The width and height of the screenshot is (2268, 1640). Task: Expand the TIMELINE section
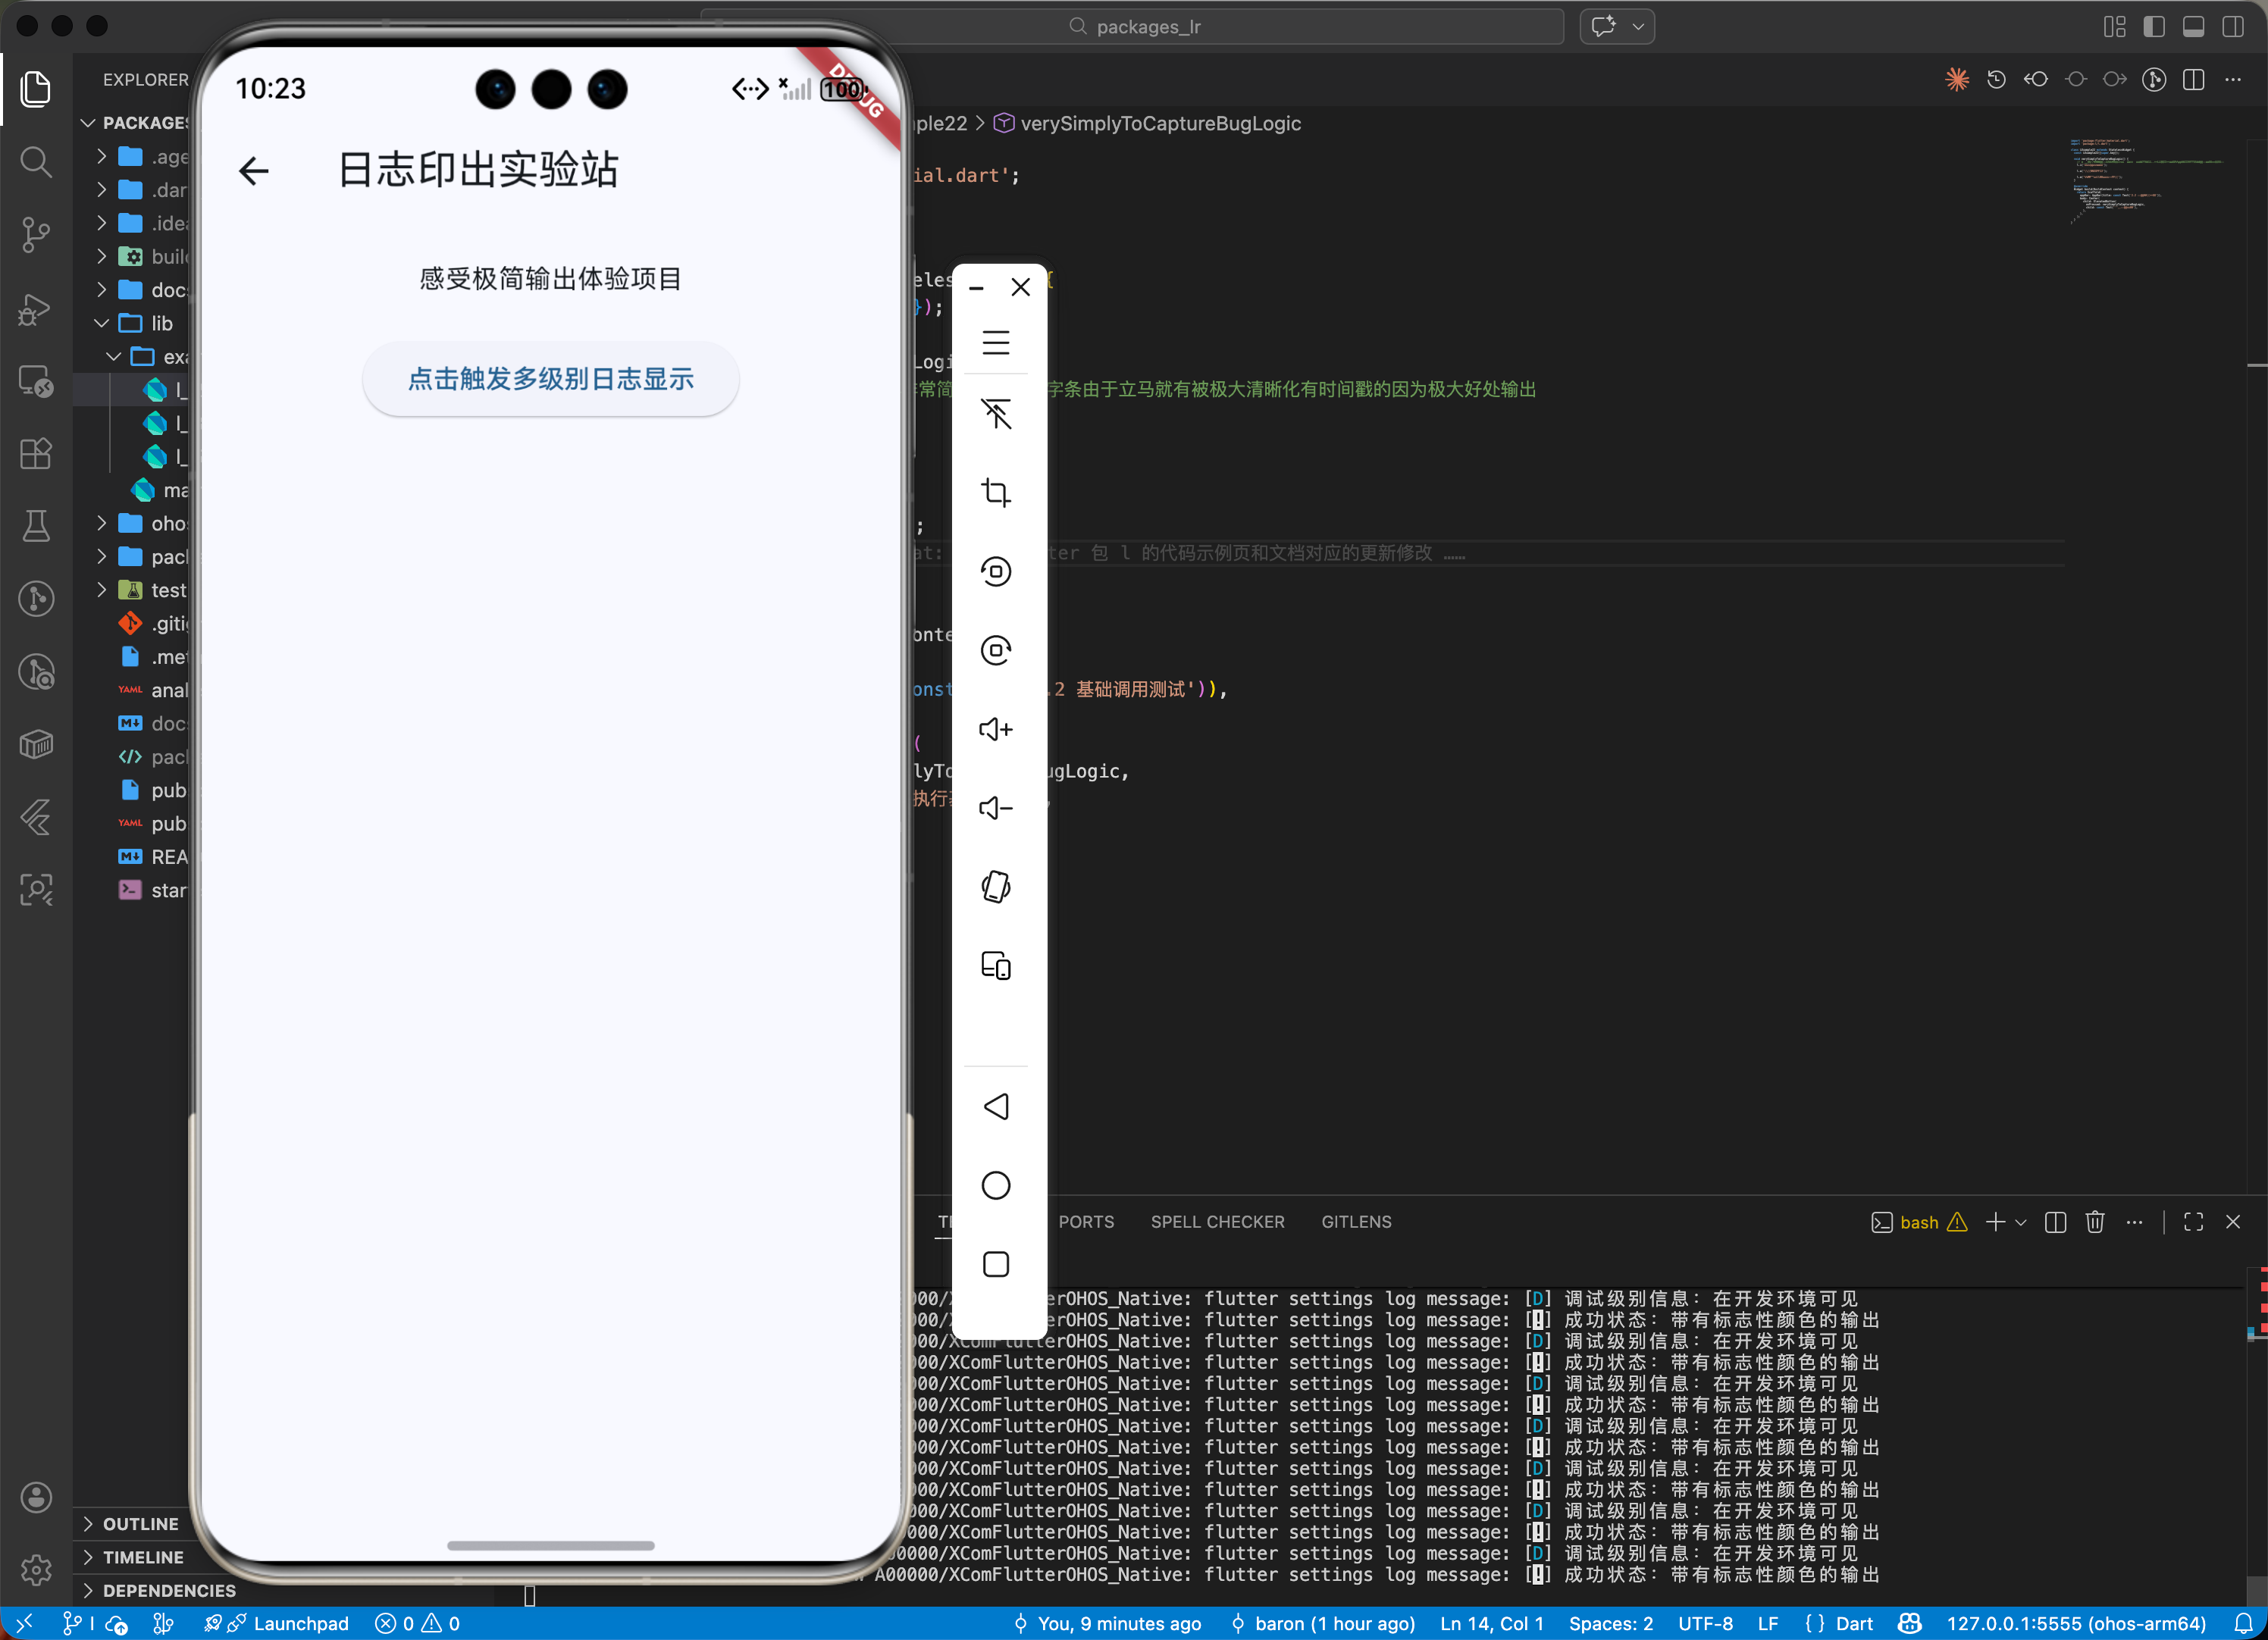(x=143, y=1557)
